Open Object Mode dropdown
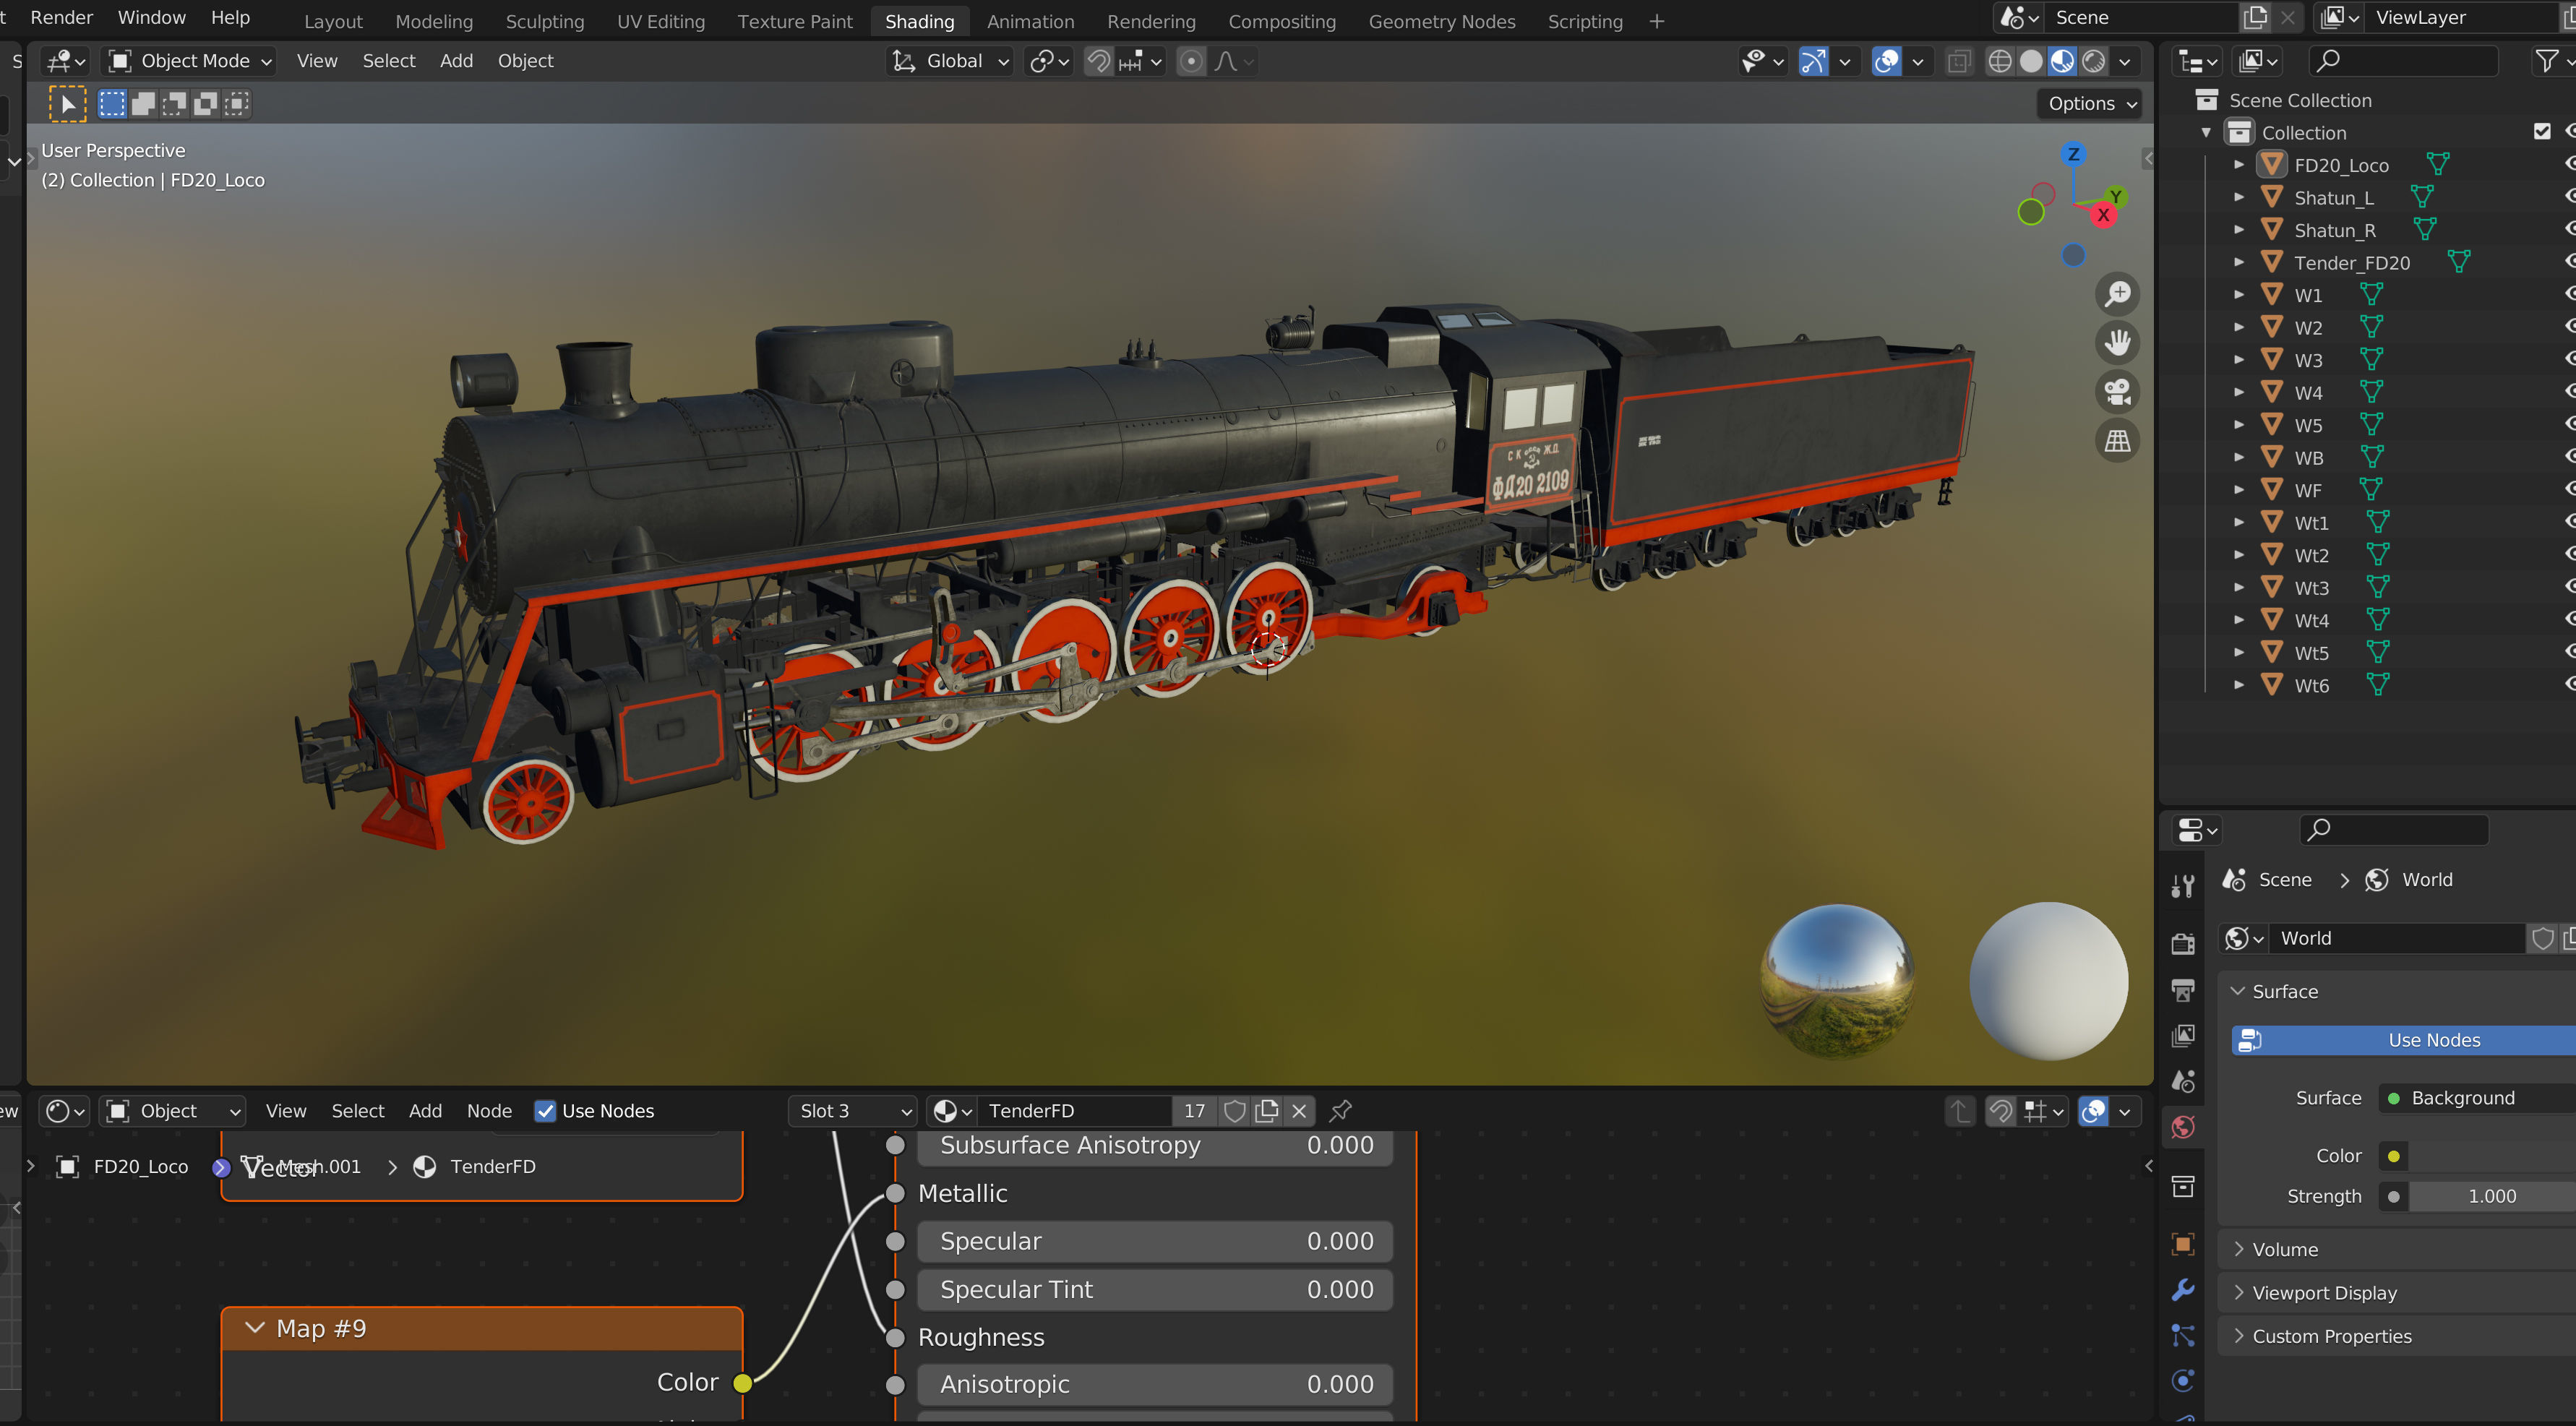2576x1426 pixels. [x=190, y=61]
